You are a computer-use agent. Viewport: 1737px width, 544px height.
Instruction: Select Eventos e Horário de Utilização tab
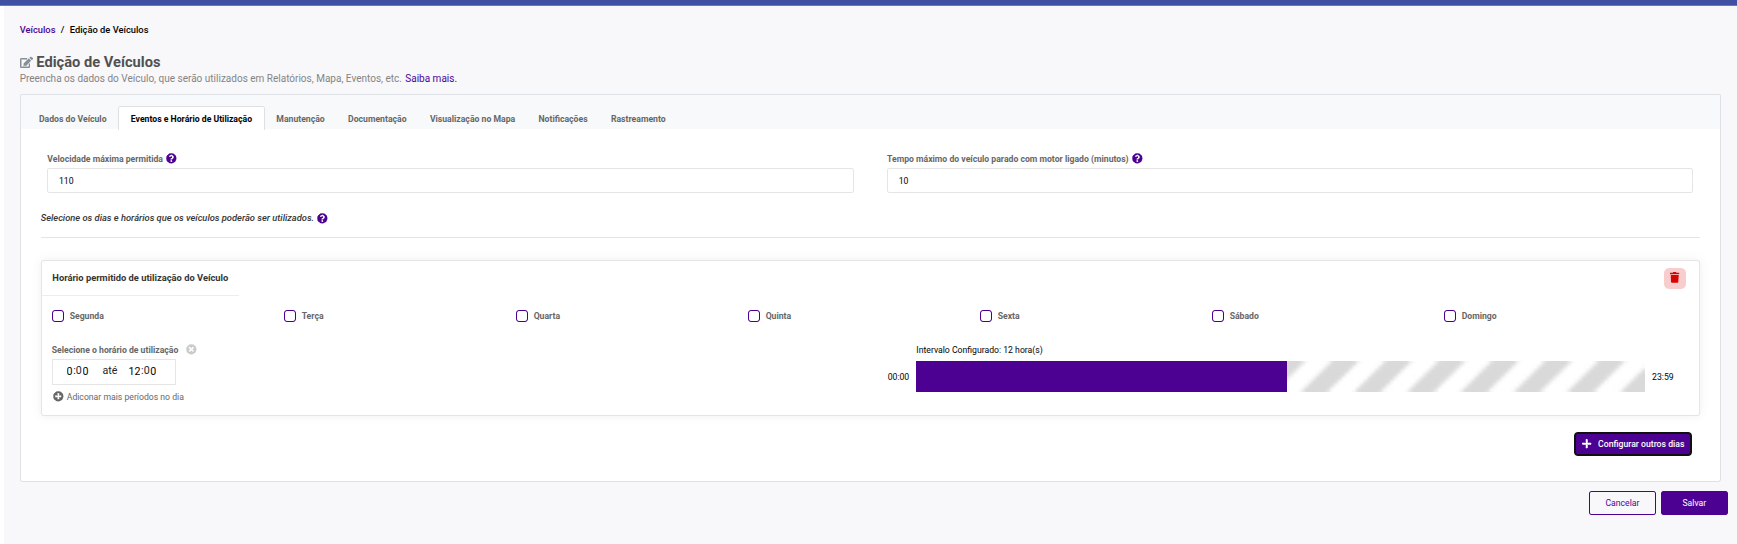click(x=191, y=119)
